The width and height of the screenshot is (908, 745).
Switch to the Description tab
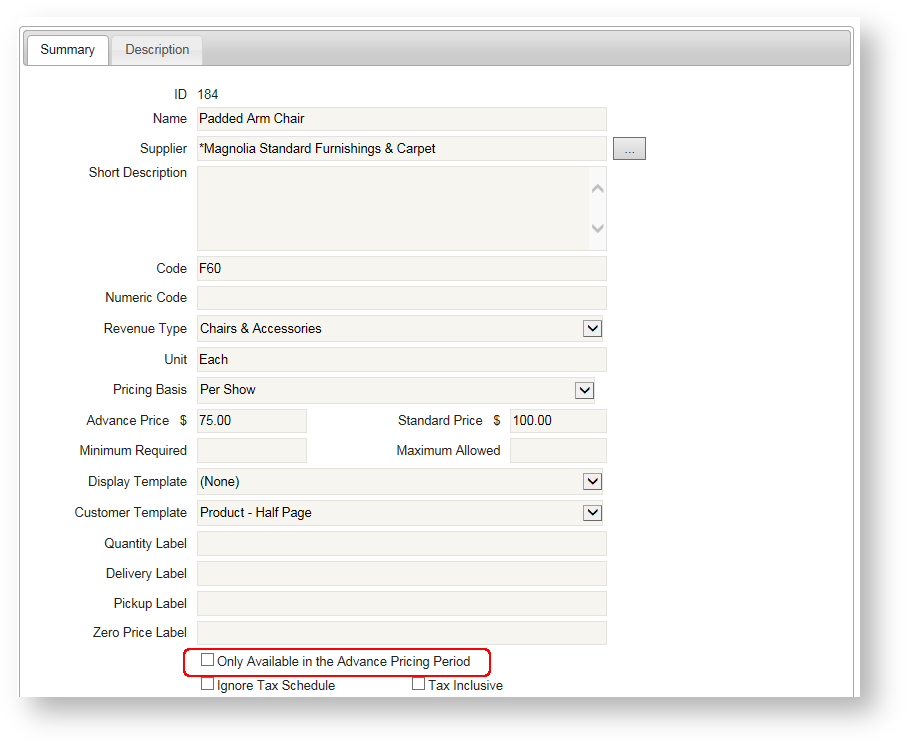[156, 49]
